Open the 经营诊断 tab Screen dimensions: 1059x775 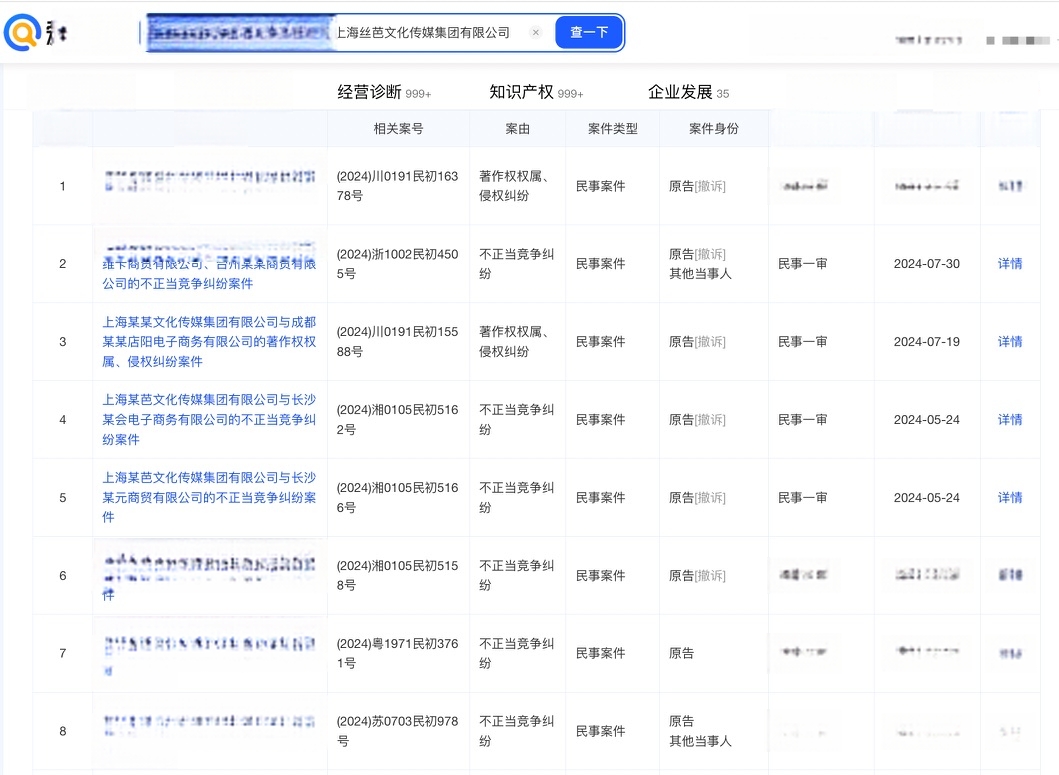pos(384,92)
